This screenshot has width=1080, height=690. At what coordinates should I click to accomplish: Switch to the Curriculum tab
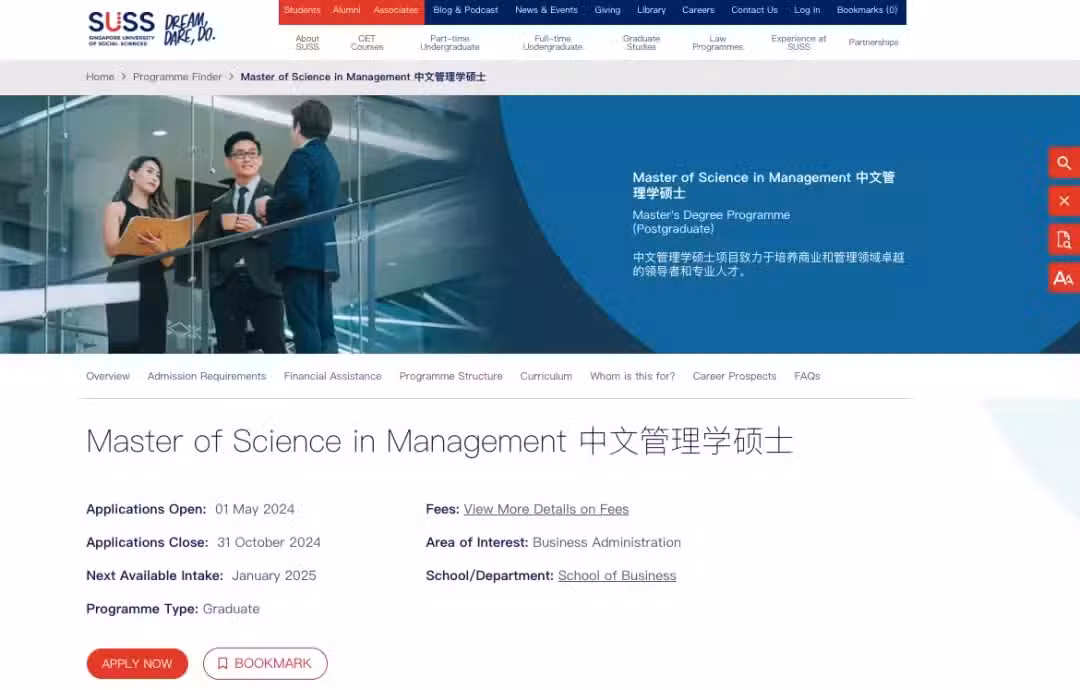coord(546,376)
